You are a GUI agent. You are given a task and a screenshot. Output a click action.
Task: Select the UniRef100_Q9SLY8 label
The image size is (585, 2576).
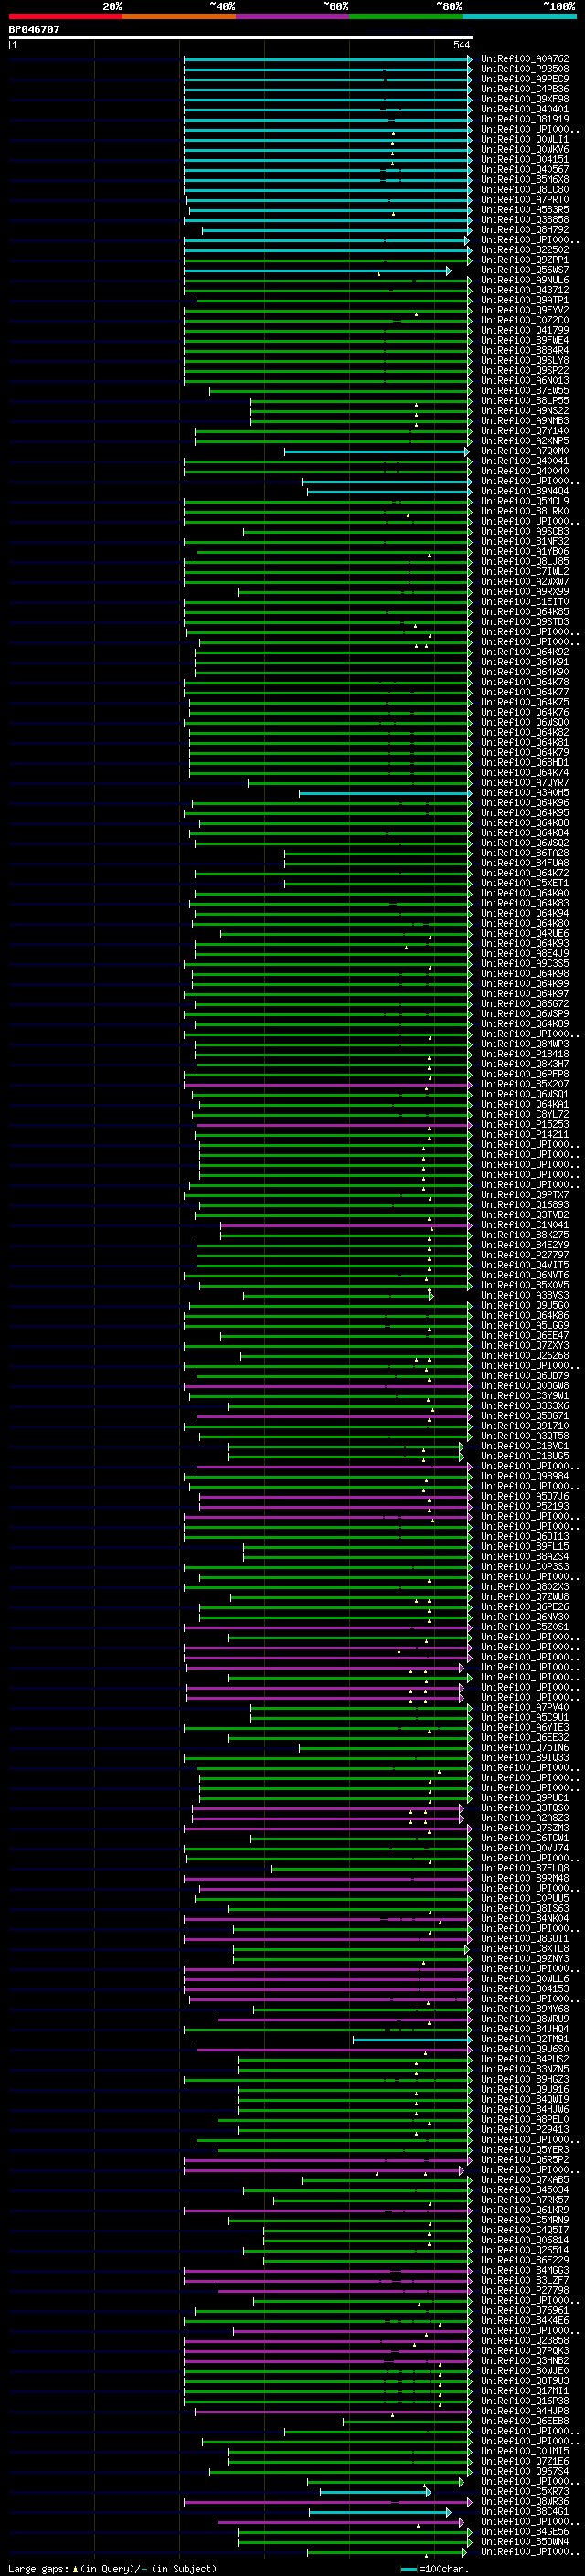coord(525,360)
